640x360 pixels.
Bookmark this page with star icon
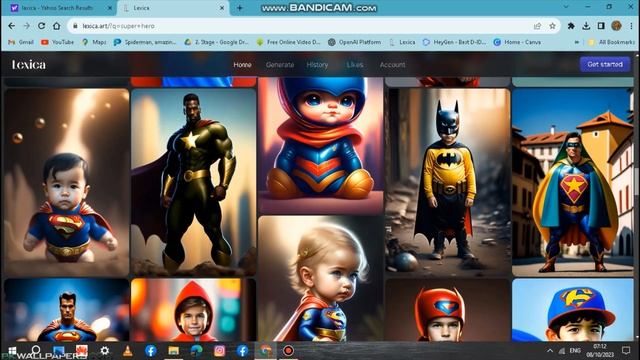552,26
